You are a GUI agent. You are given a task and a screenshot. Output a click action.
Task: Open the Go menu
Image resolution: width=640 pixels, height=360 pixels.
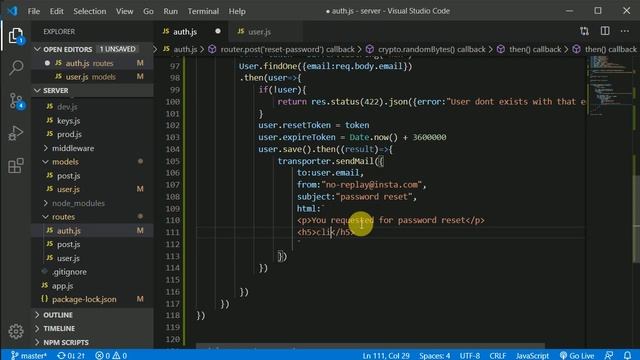point(148,11)
